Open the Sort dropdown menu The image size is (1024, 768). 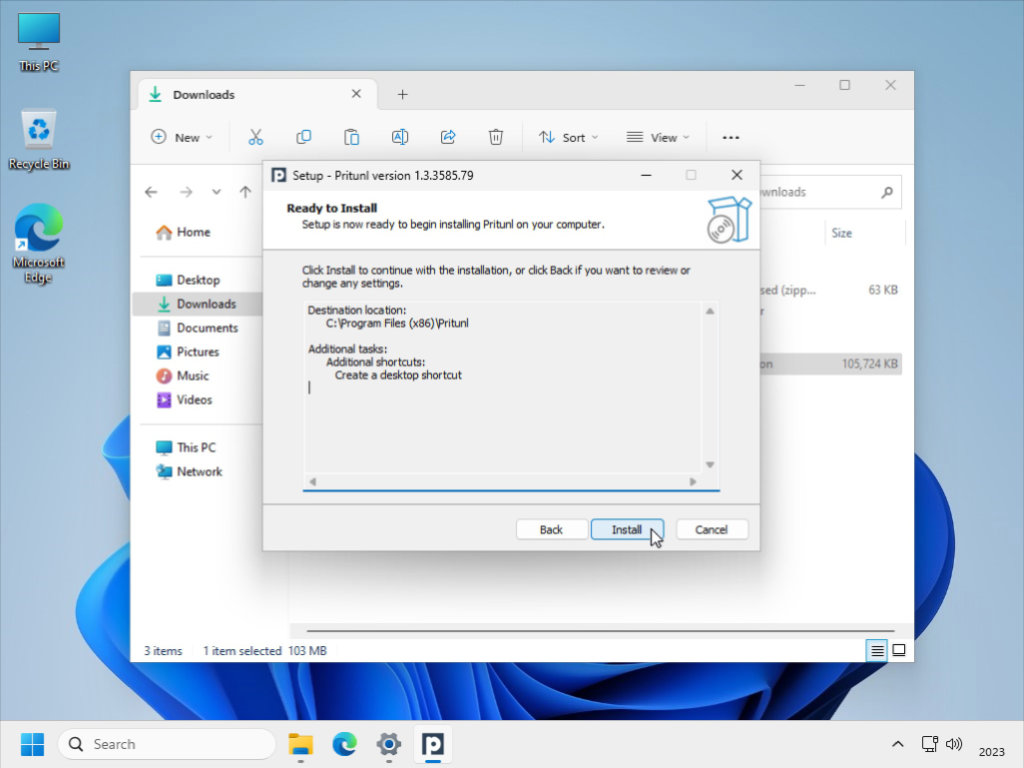(568, 137)
